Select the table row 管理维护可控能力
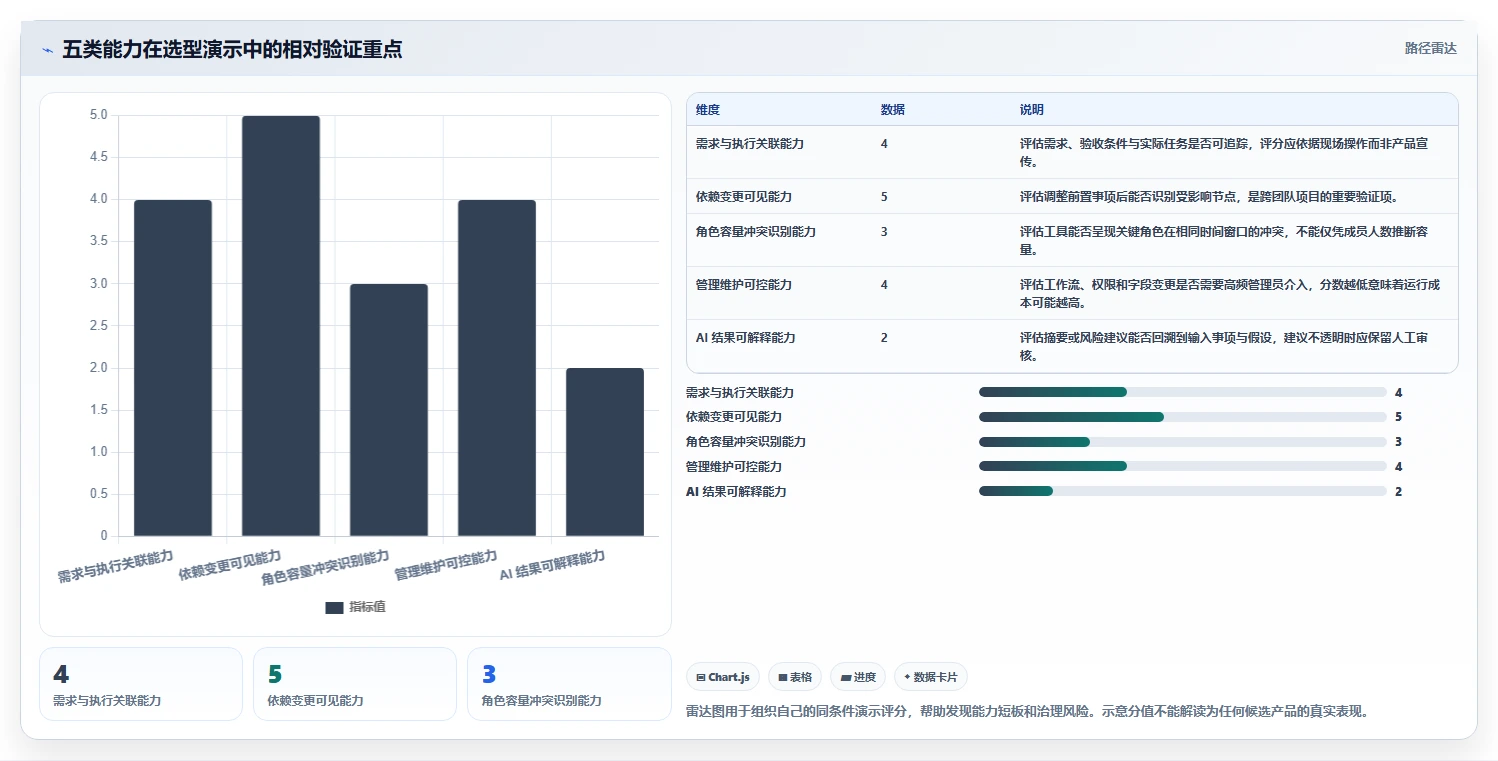 1072,293
